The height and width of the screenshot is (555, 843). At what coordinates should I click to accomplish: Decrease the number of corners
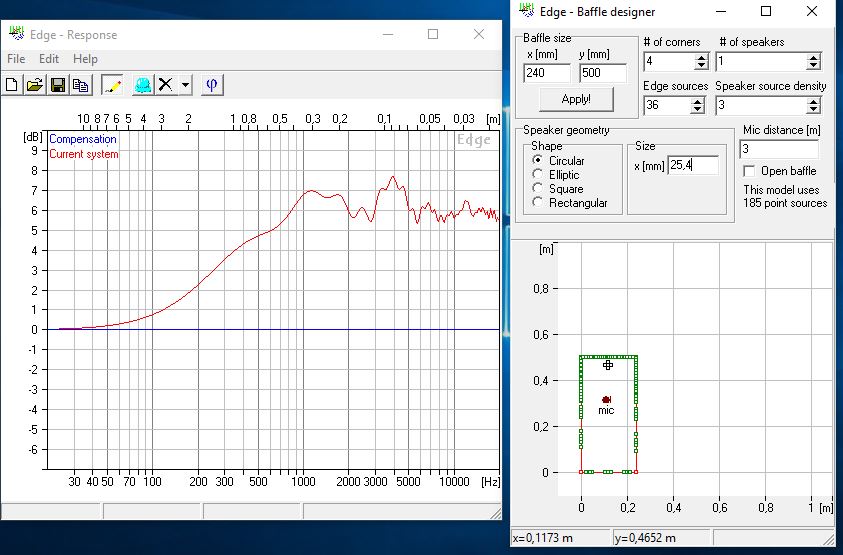(701, 66)
